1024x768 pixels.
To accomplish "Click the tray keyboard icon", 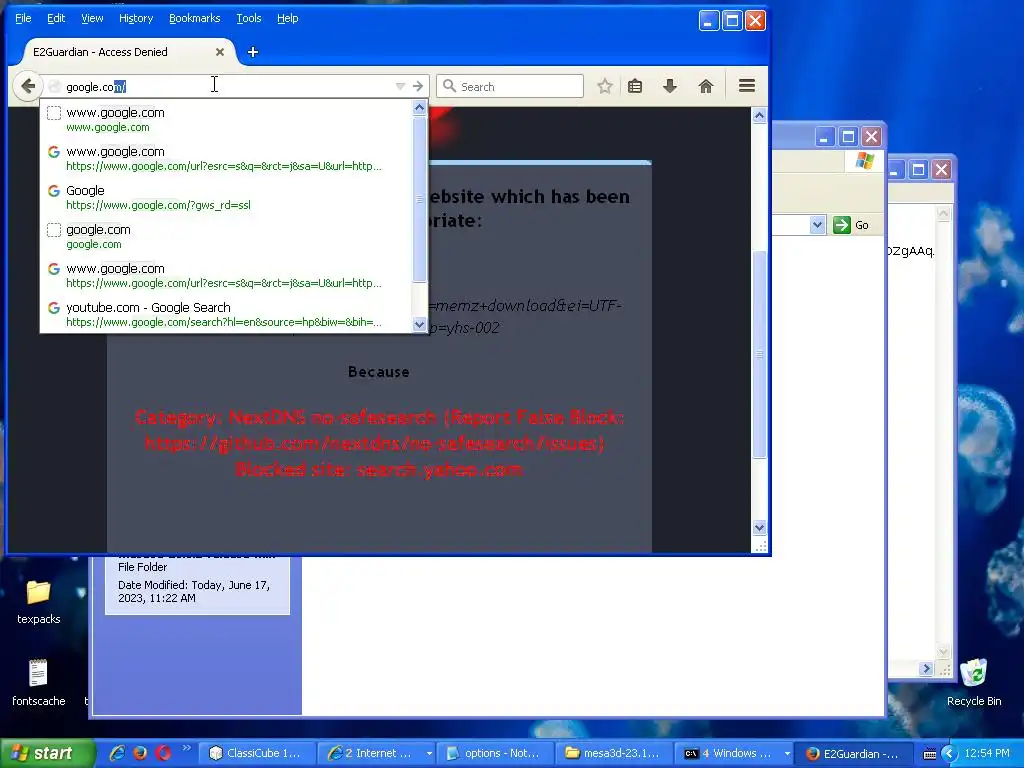I will pos(930,754).
